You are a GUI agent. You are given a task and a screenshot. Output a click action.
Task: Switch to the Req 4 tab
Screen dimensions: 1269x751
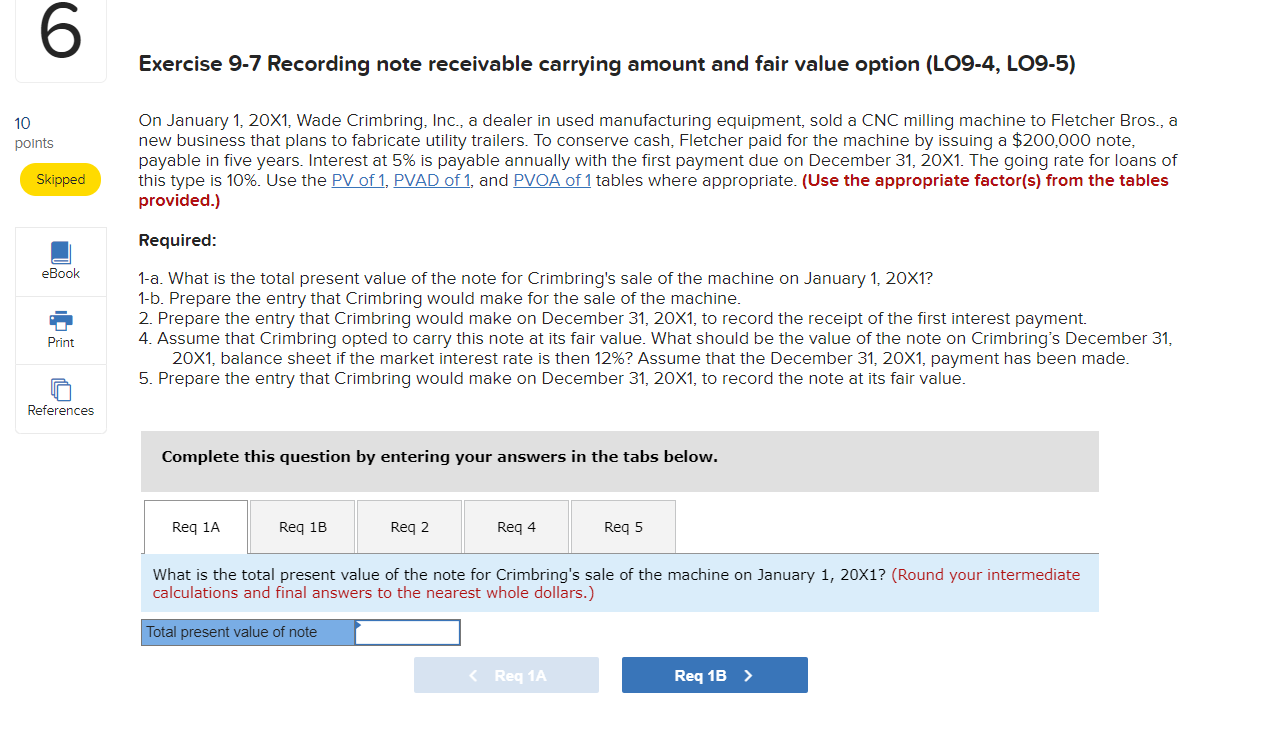click(x=516, y=526)
